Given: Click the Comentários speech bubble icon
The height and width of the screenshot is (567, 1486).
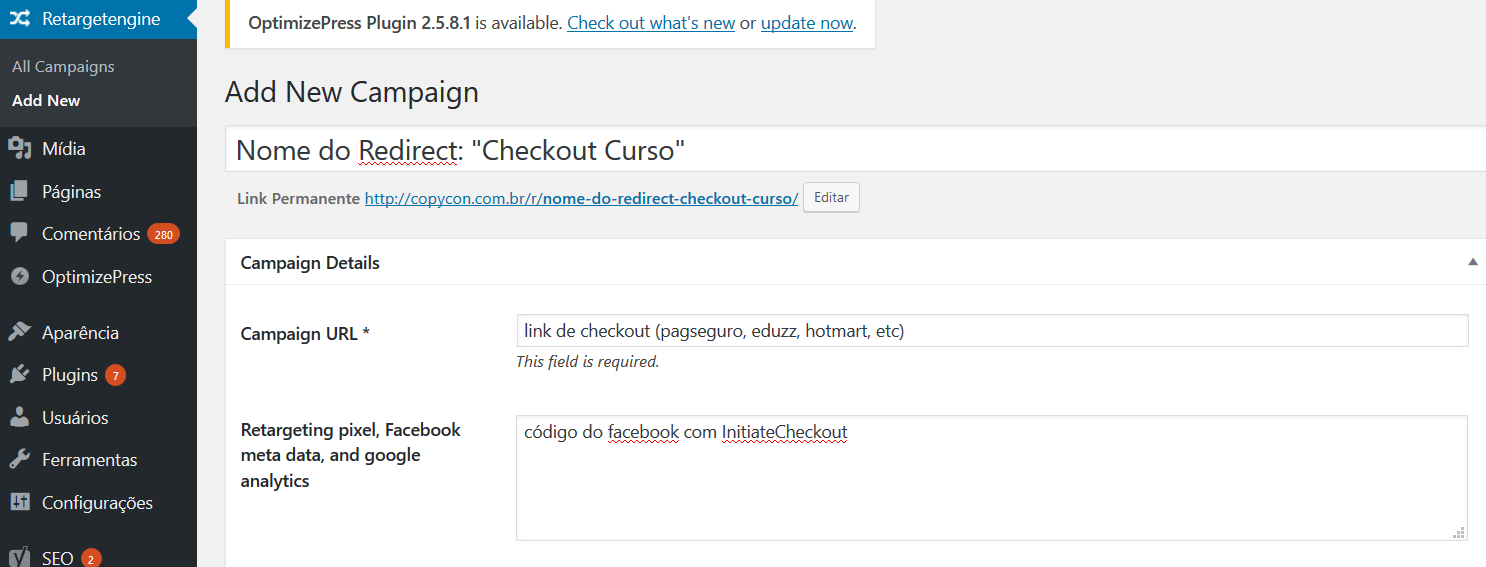Looking at the screenshot, I should 20,233.
